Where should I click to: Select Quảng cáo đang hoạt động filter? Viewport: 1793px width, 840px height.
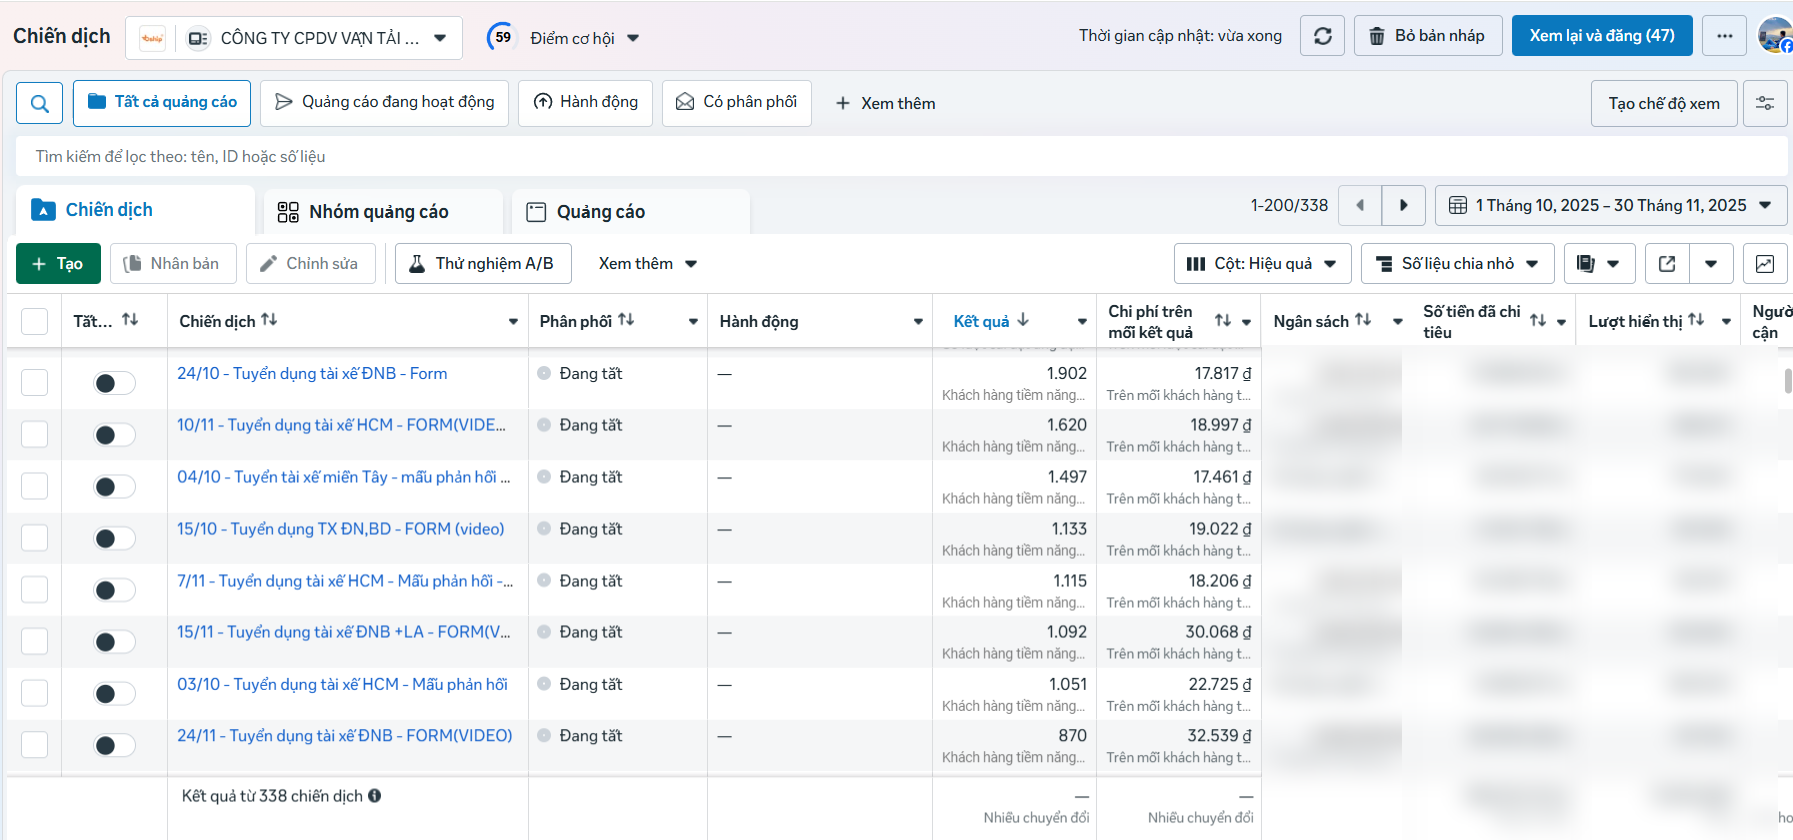click(384, 102)
